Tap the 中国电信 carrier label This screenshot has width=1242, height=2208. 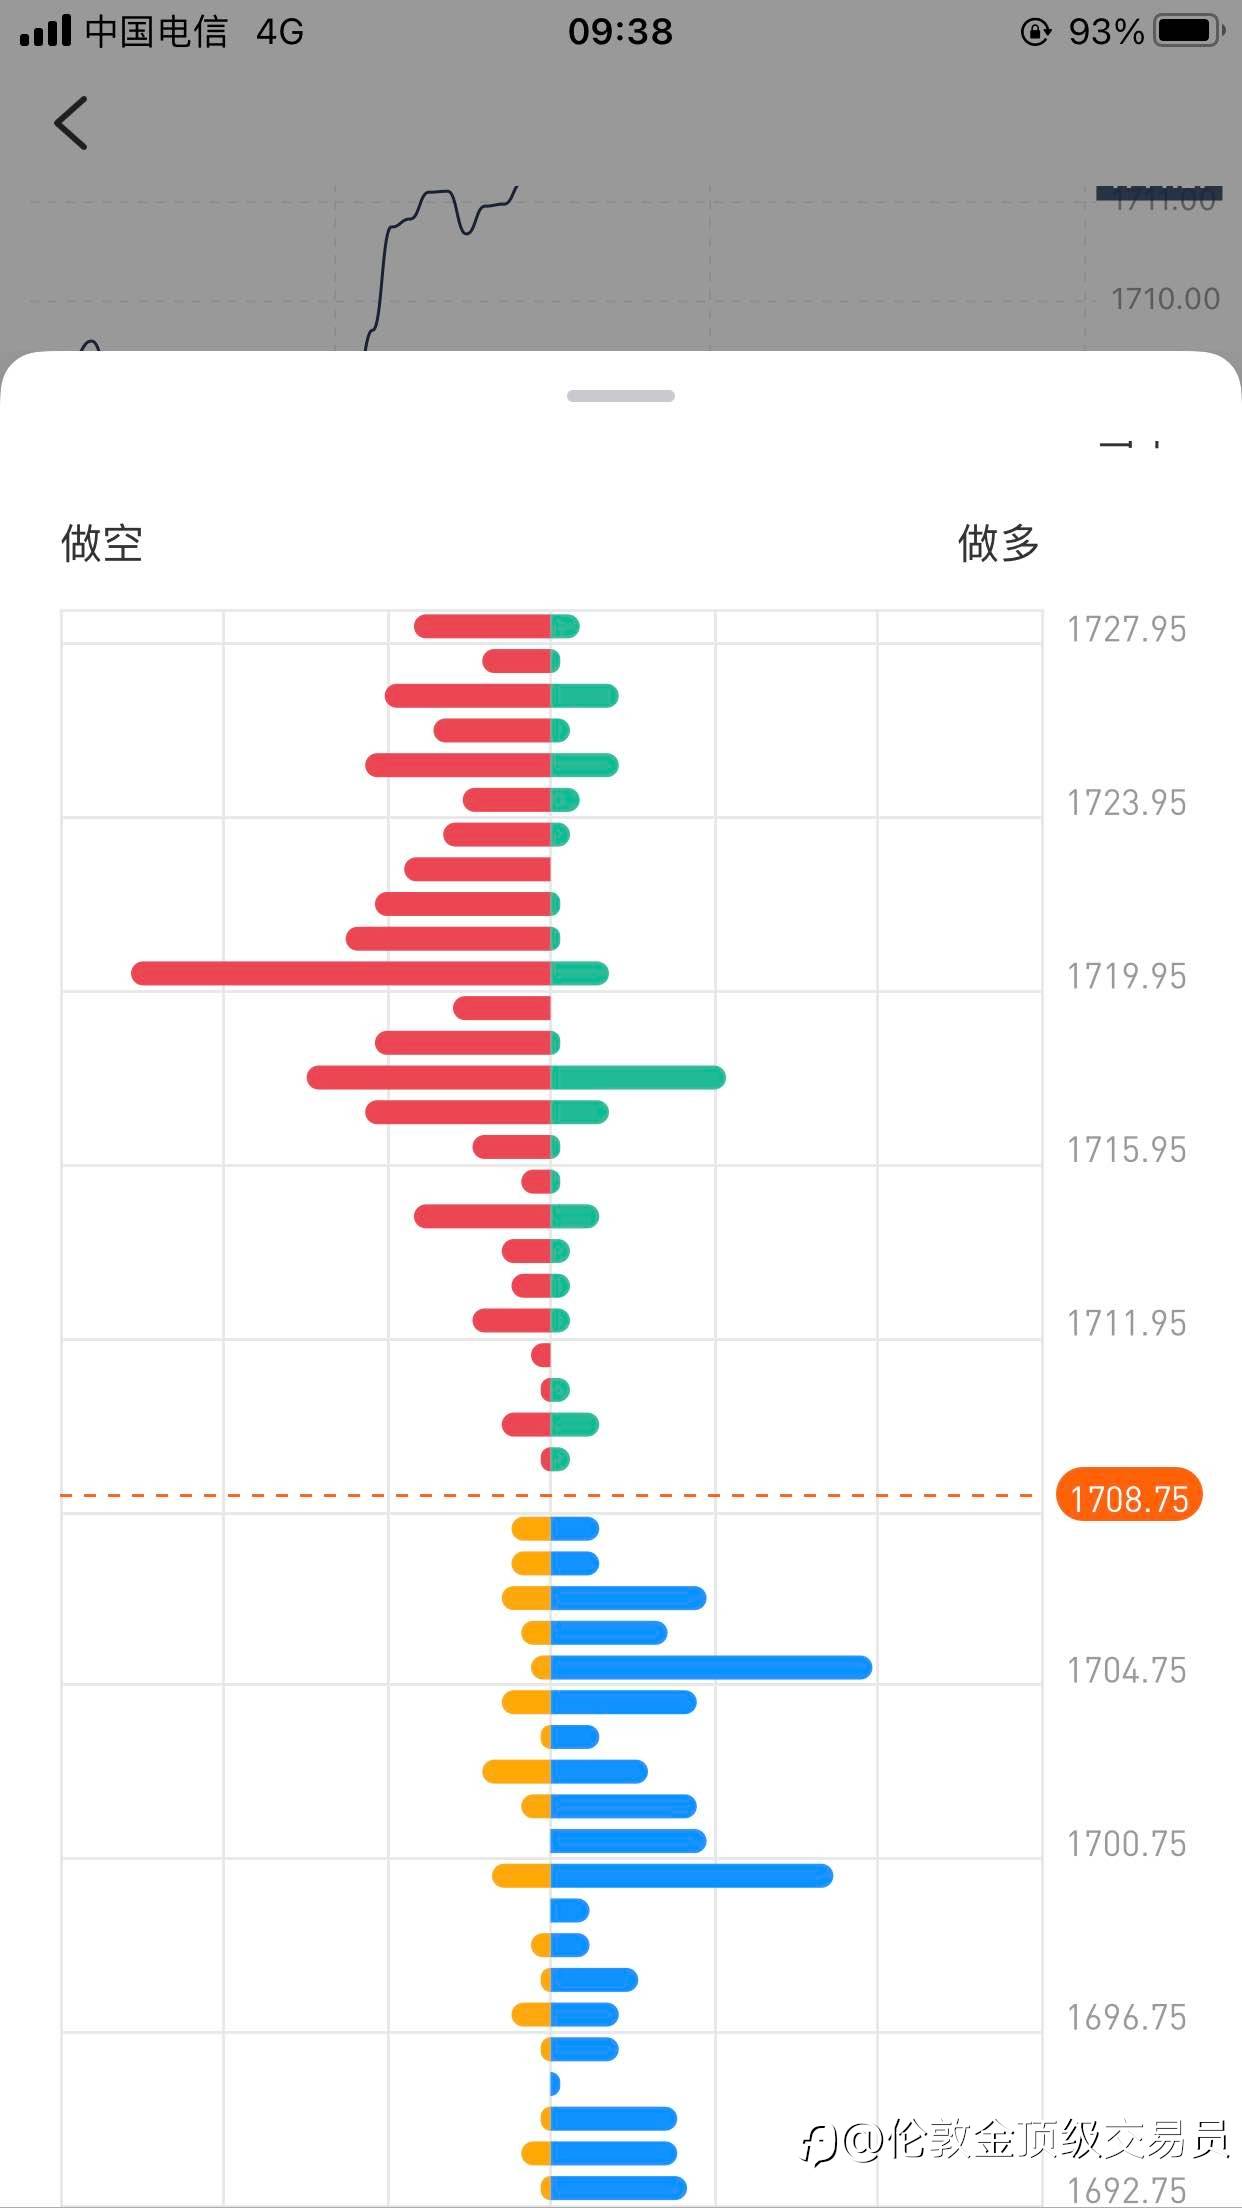[156, 32]
